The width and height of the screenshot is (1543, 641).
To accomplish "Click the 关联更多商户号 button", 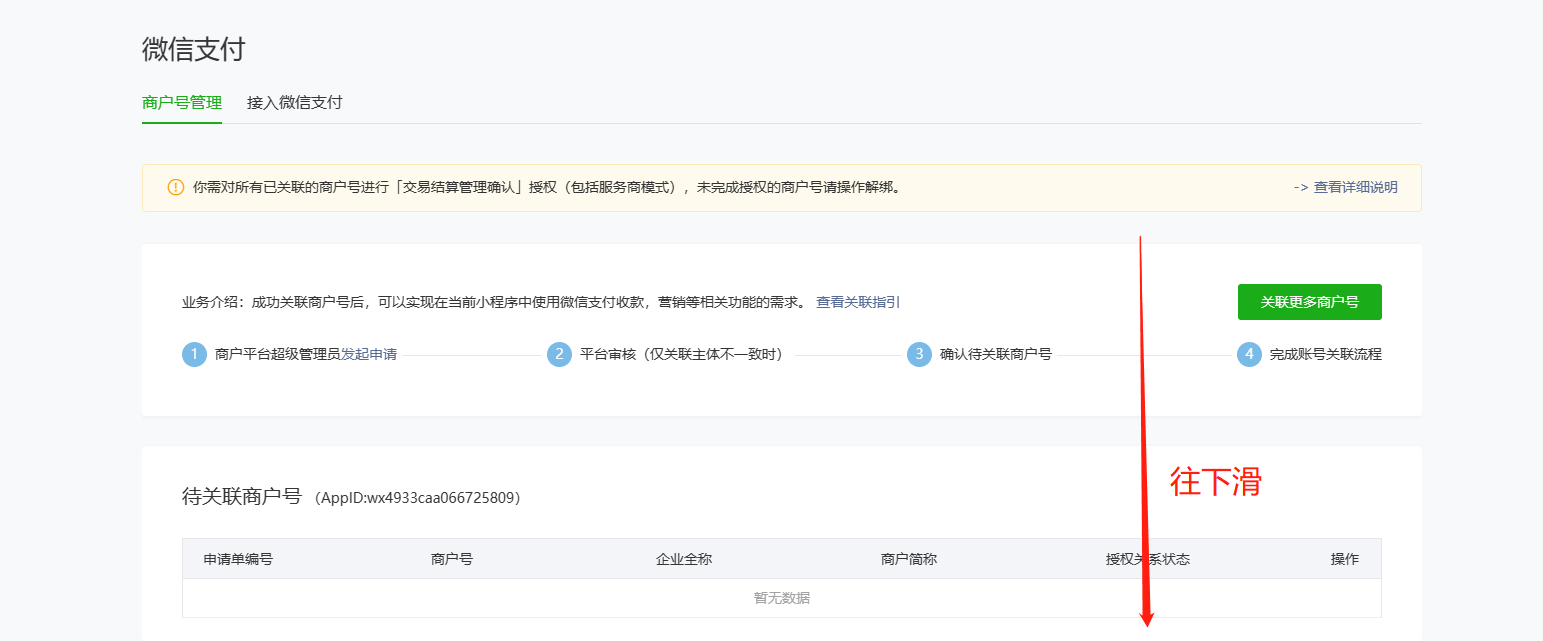I will click(1309, 302).
